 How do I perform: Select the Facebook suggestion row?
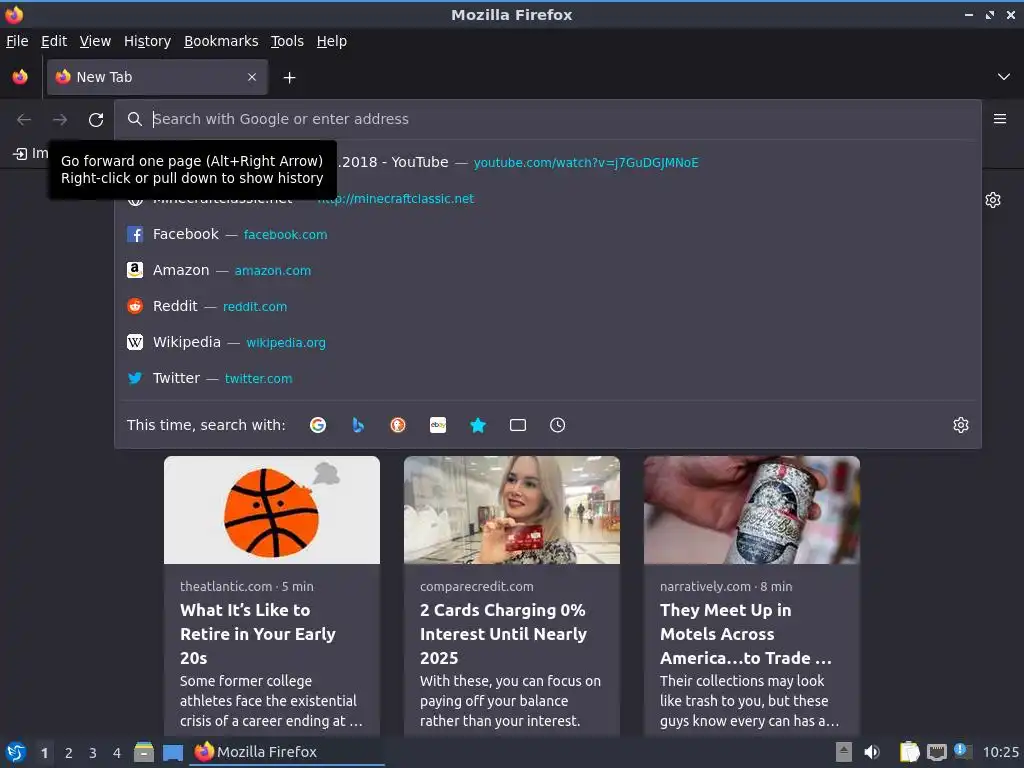coord(547,234)
